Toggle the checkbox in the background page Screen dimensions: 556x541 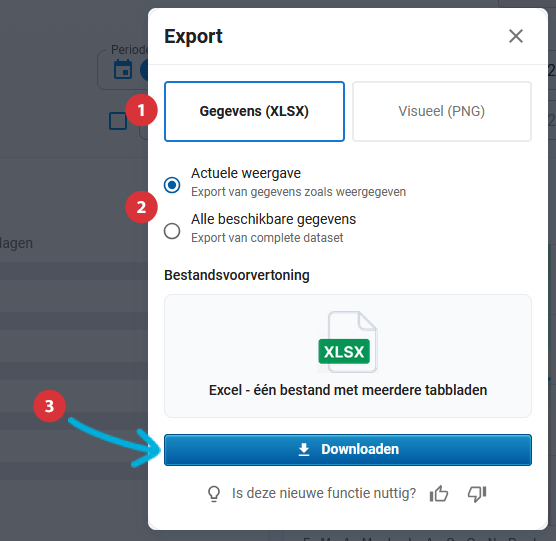click(x=118, y=121)
